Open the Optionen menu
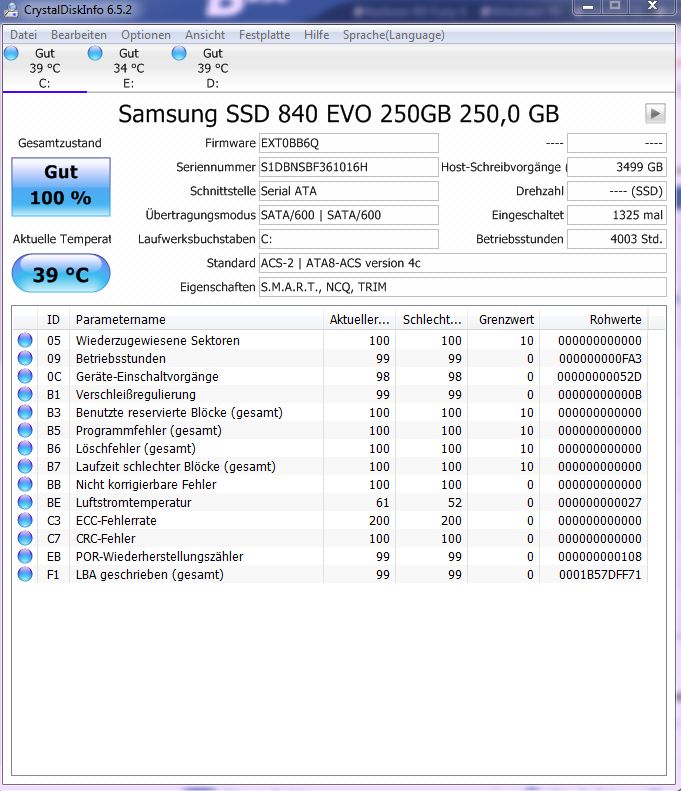The height and width of the screenshot is (791, 681). click(x=146, y=35)
